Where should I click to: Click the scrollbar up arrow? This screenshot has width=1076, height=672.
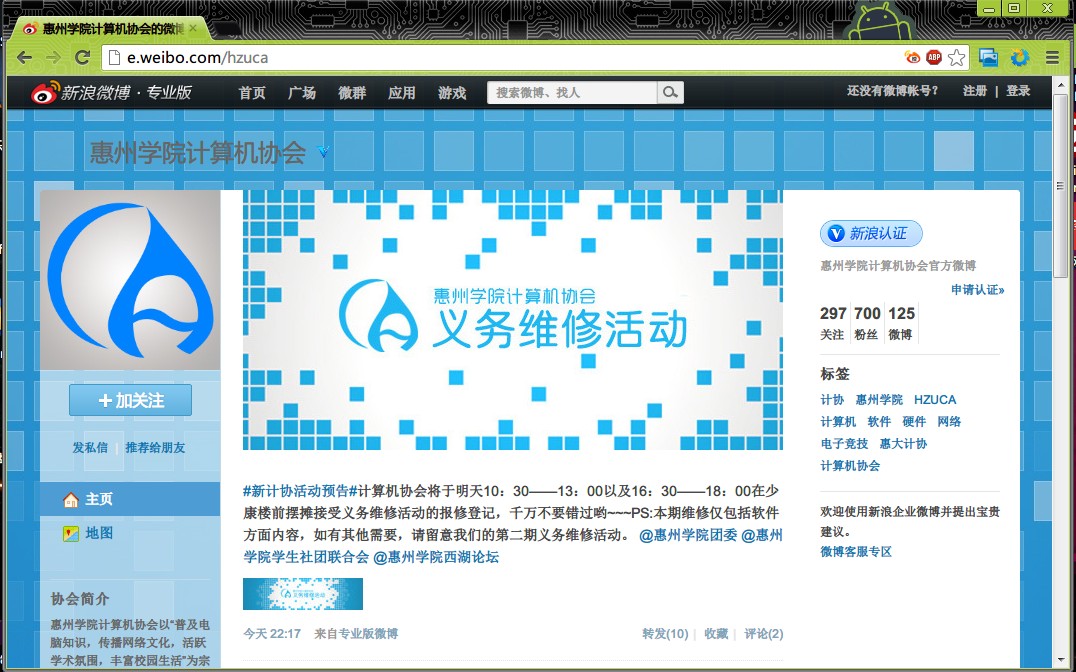point(1060,83)
